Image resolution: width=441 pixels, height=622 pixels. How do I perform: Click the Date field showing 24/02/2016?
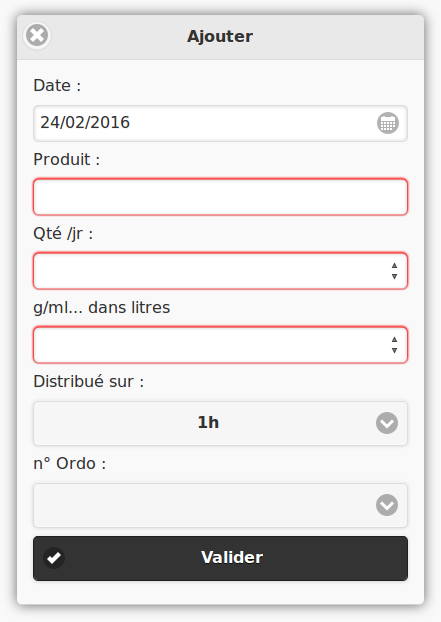[x=220, y=123]
